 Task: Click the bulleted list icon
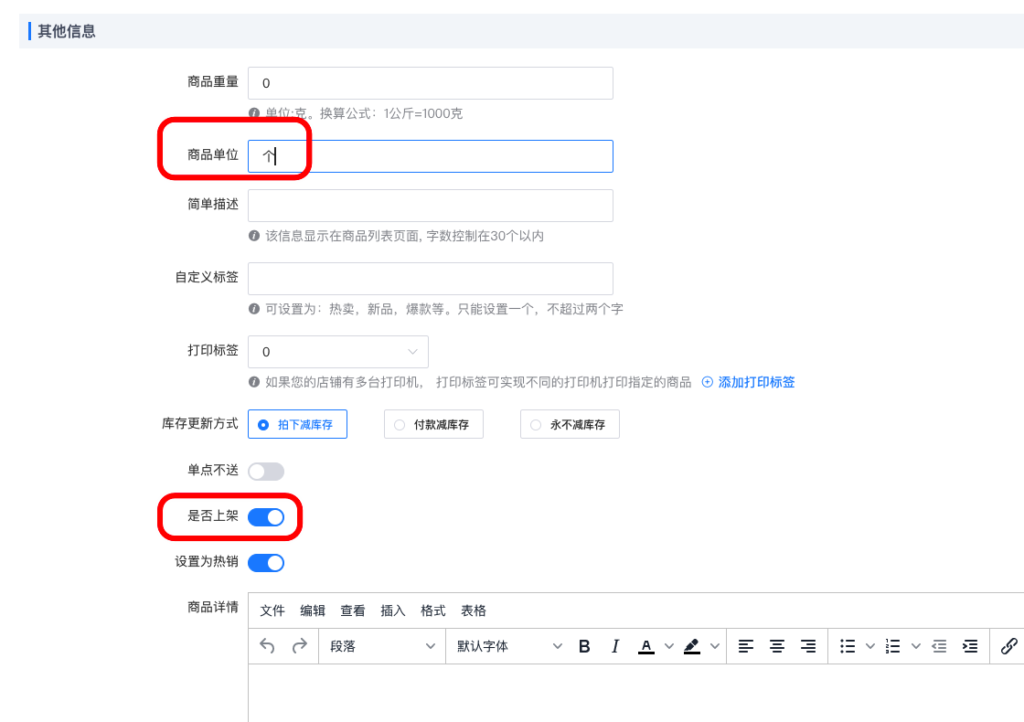pos(849,645)
